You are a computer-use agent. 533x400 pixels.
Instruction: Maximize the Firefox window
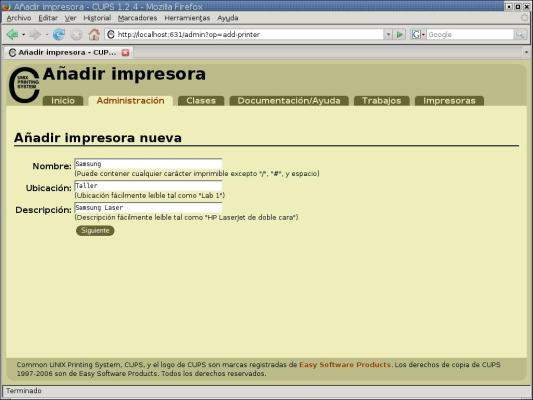click(518, 6)
